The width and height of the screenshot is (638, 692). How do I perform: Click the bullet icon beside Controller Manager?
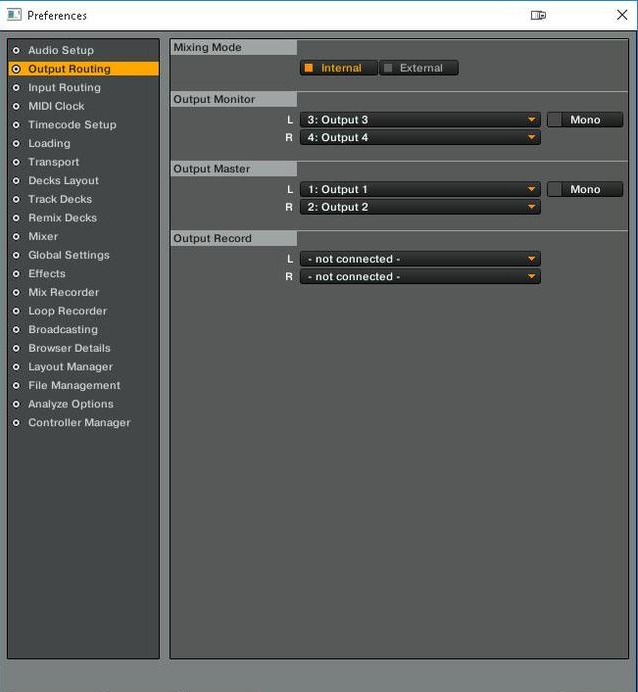point(16,423)
